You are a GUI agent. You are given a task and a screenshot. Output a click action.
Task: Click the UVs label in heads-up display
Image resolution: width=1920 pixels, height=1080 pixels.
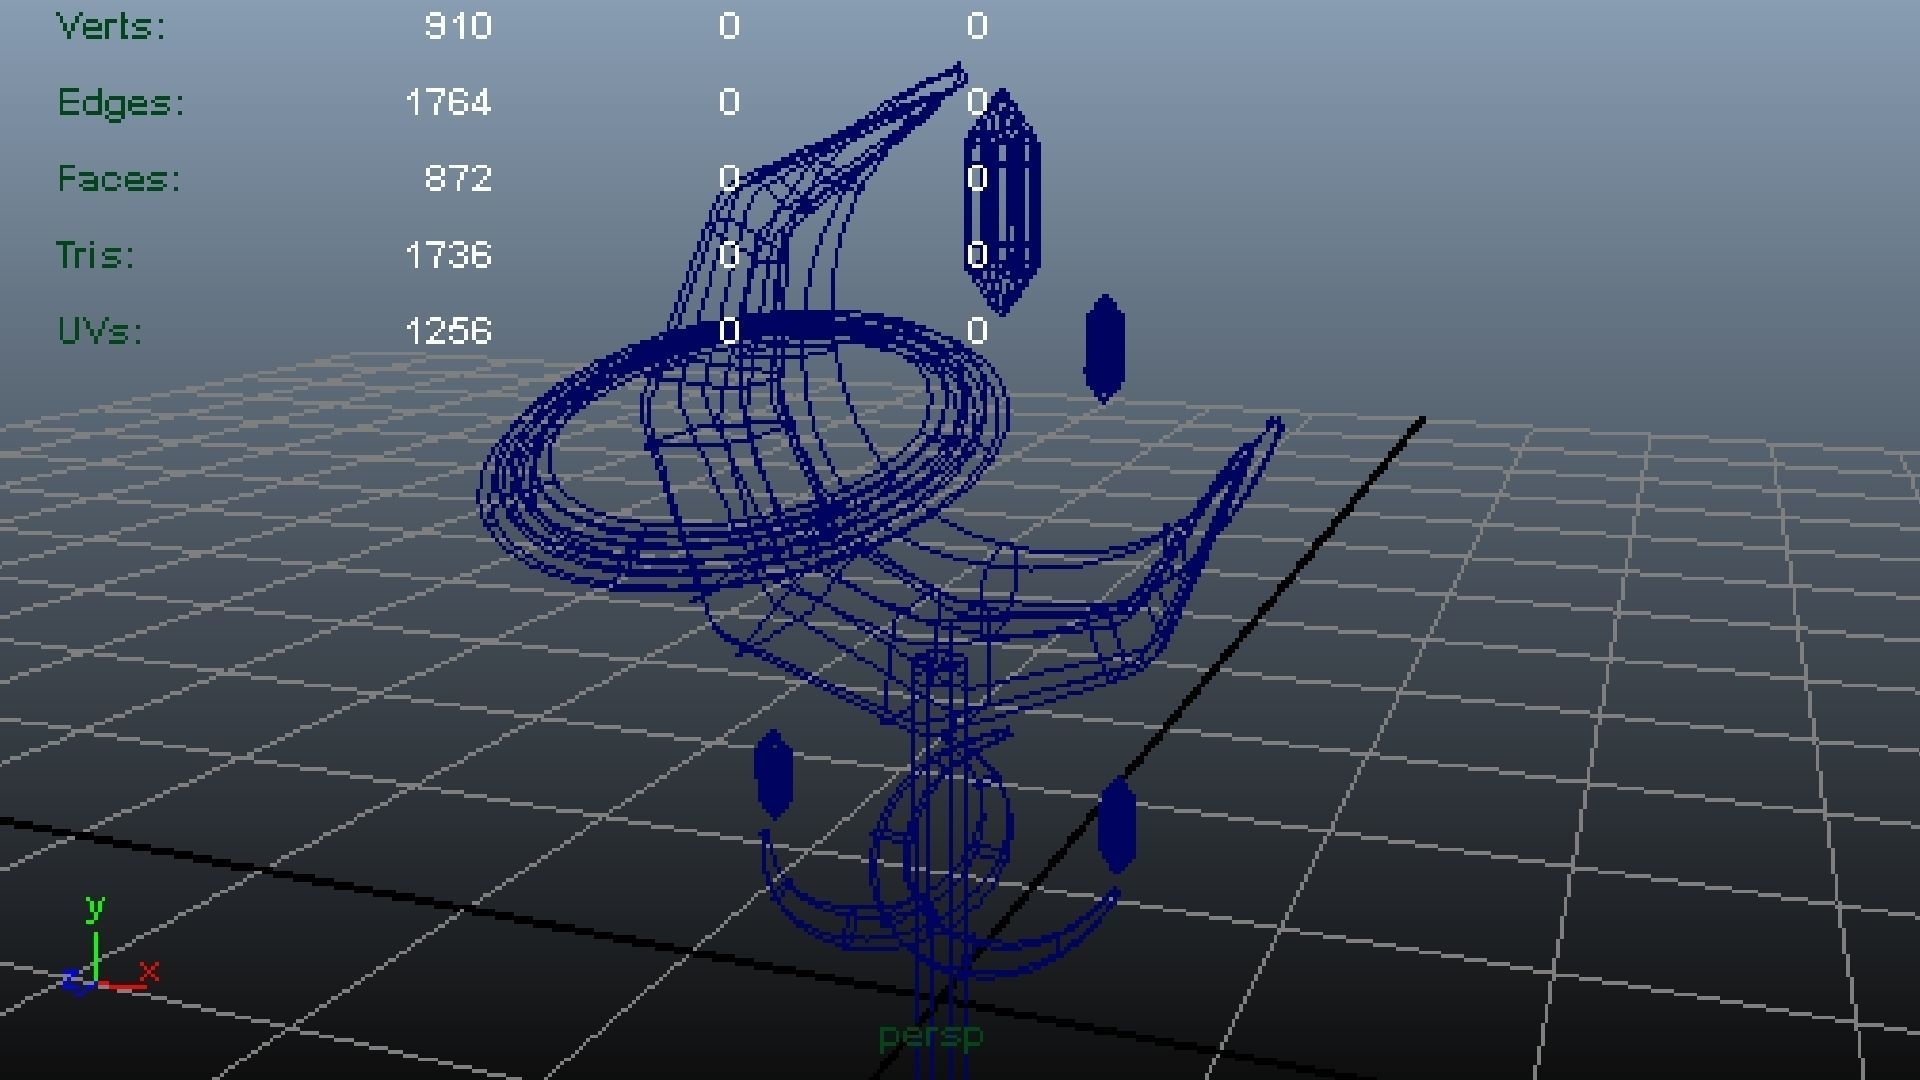(x=100, y=331)
